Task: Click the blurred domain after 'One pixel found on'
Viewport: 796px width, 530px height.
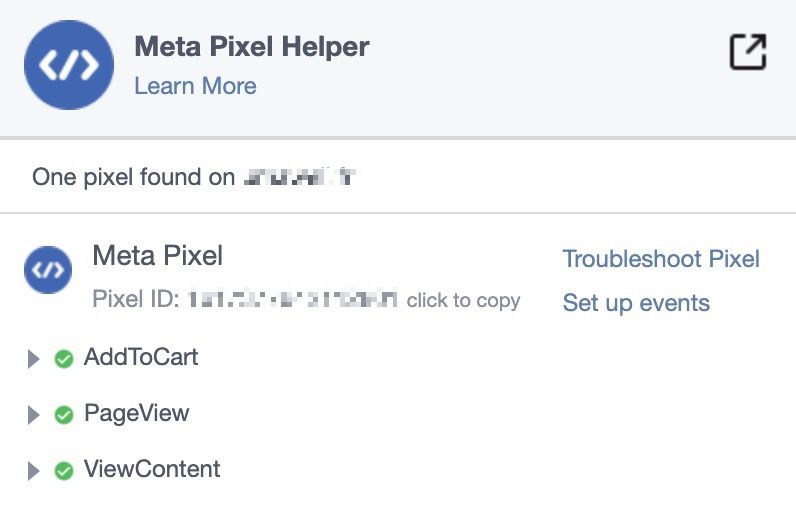Action: tap(300, 177)
